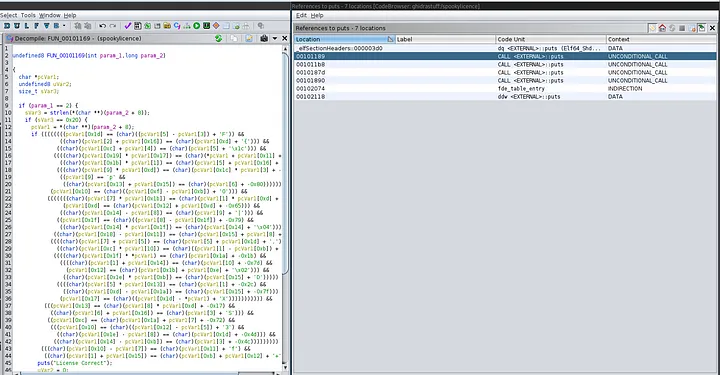Click the decompiler scrollbar up arrow
The image size is (720, 375).
(x=285, y=48)
